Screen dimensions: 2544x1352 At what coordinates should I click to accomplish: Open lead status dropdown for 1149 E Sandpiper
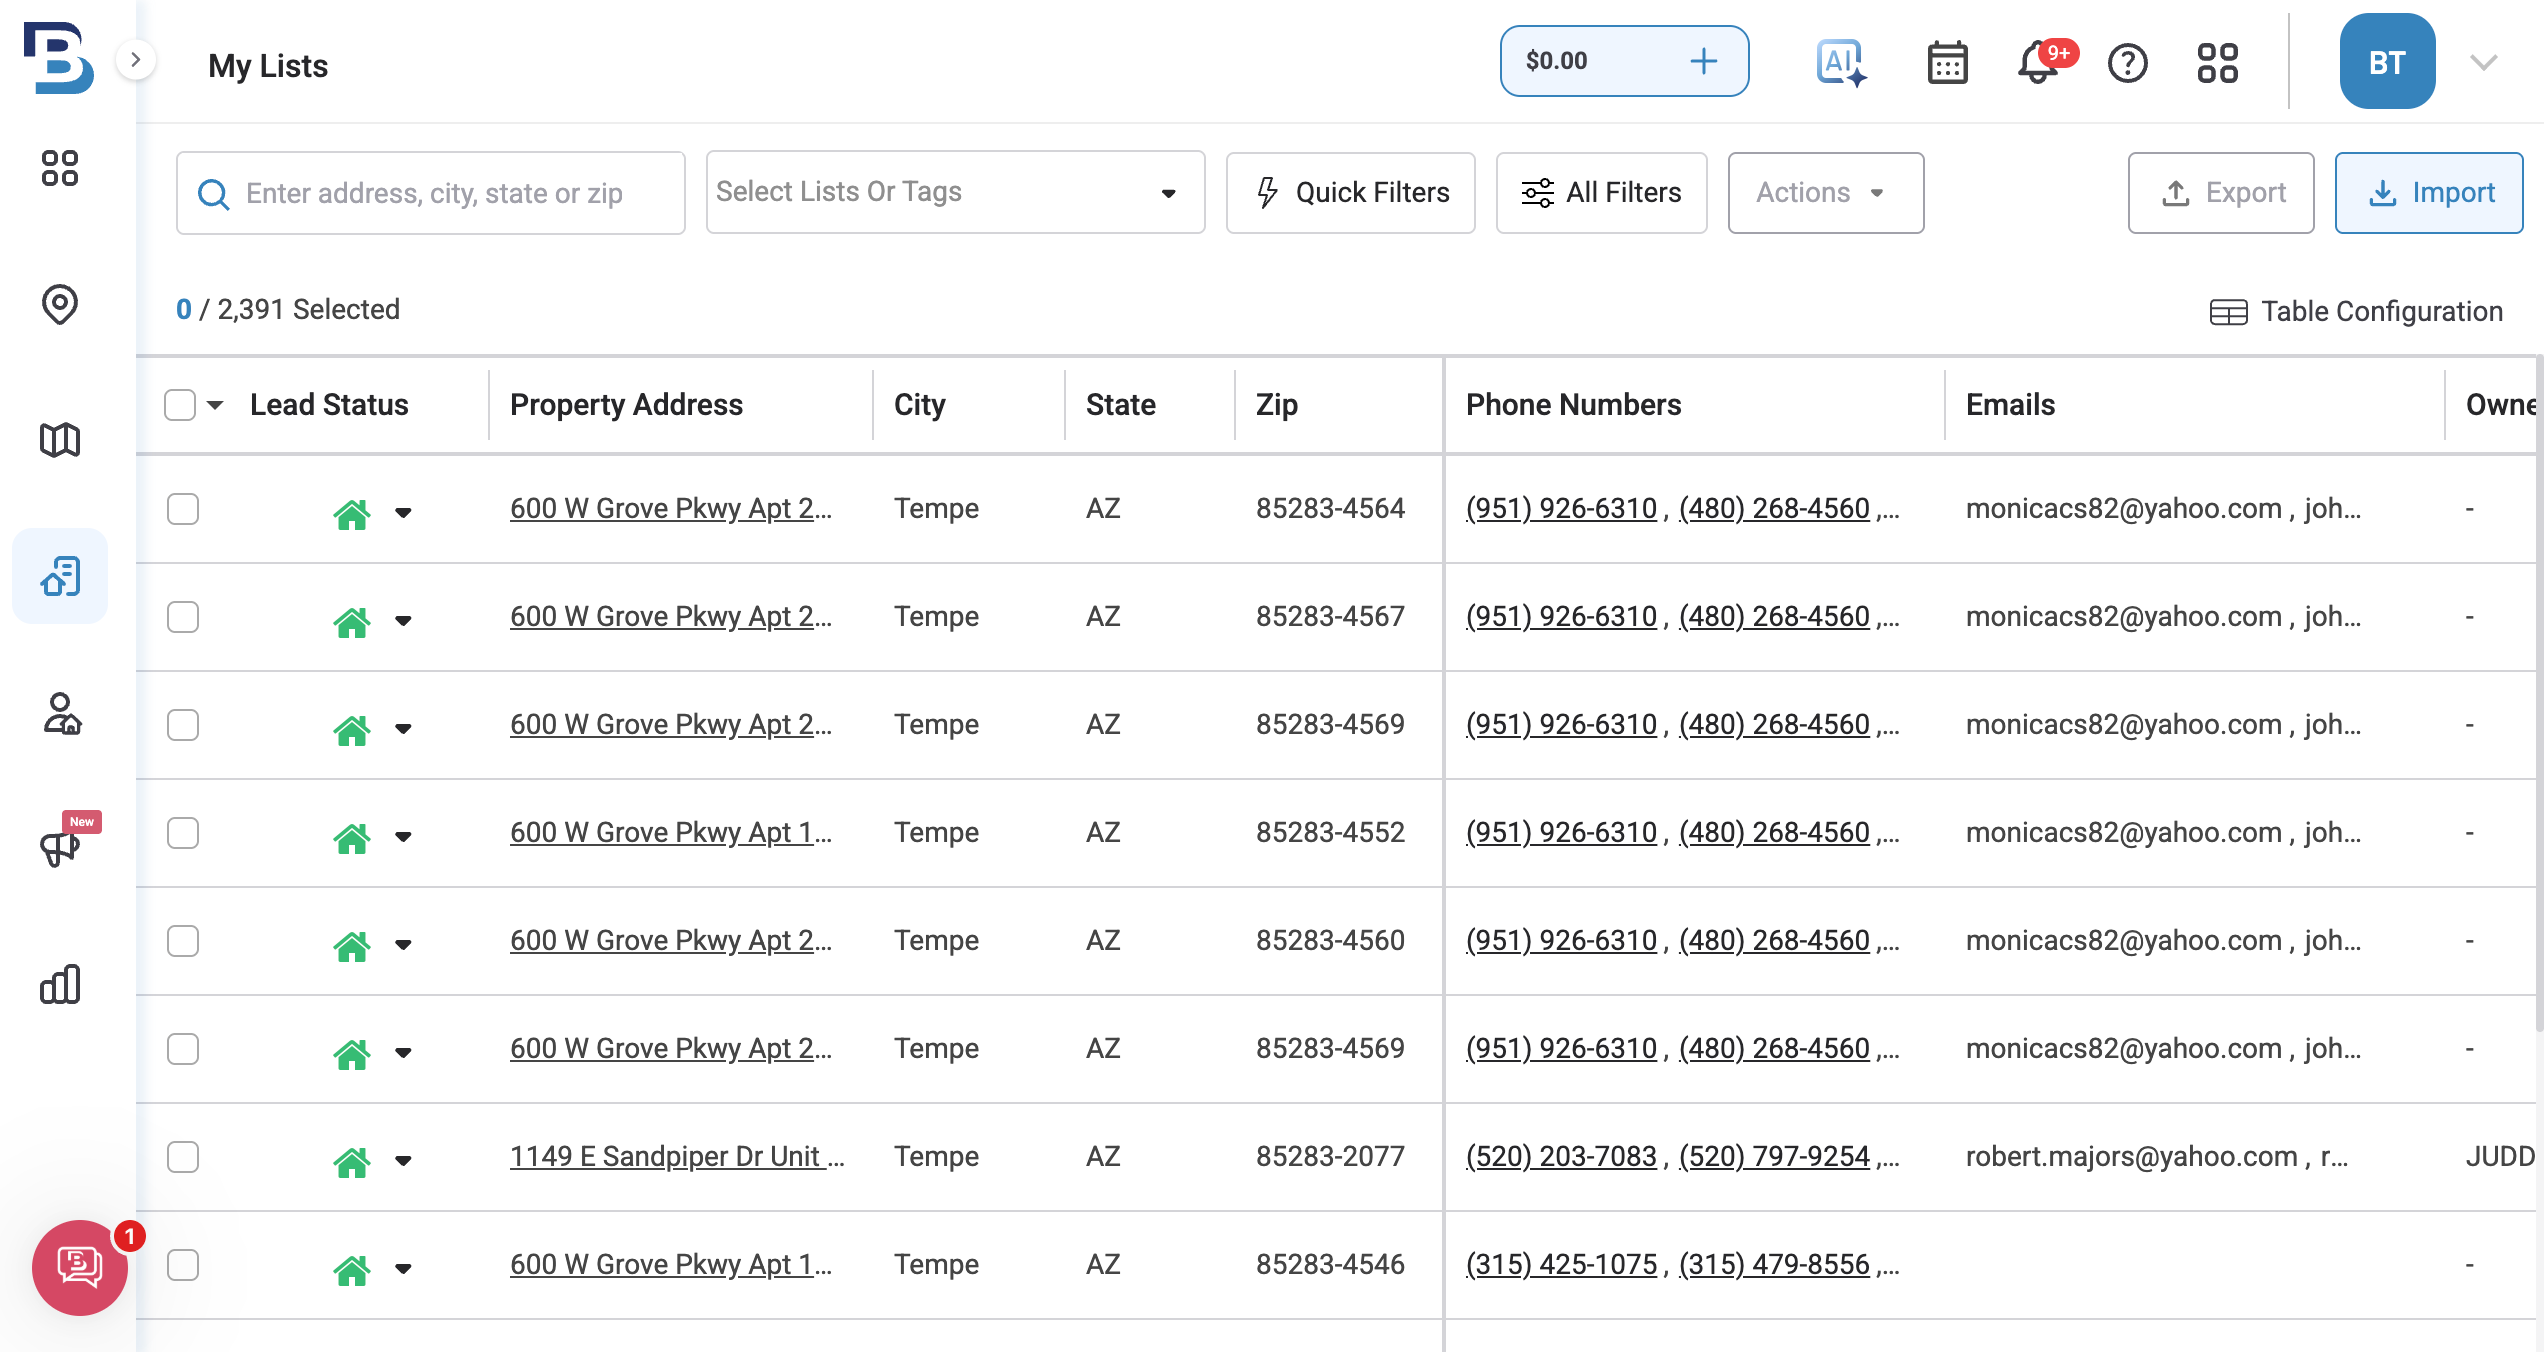click(403, 1161)
